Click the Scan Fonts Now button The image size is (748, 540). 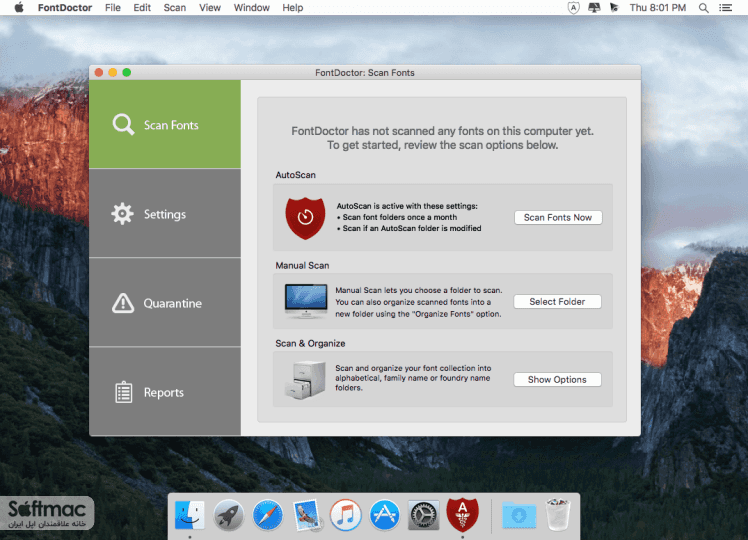[x=558, y=218]
